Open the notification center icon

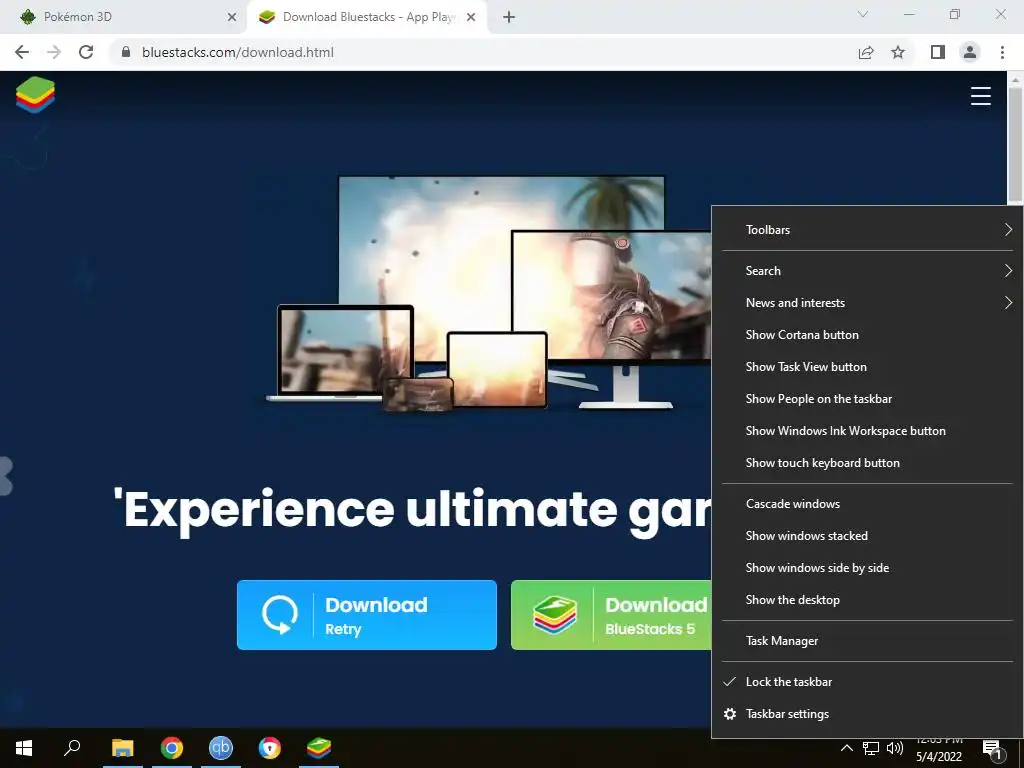pos(993,750)
